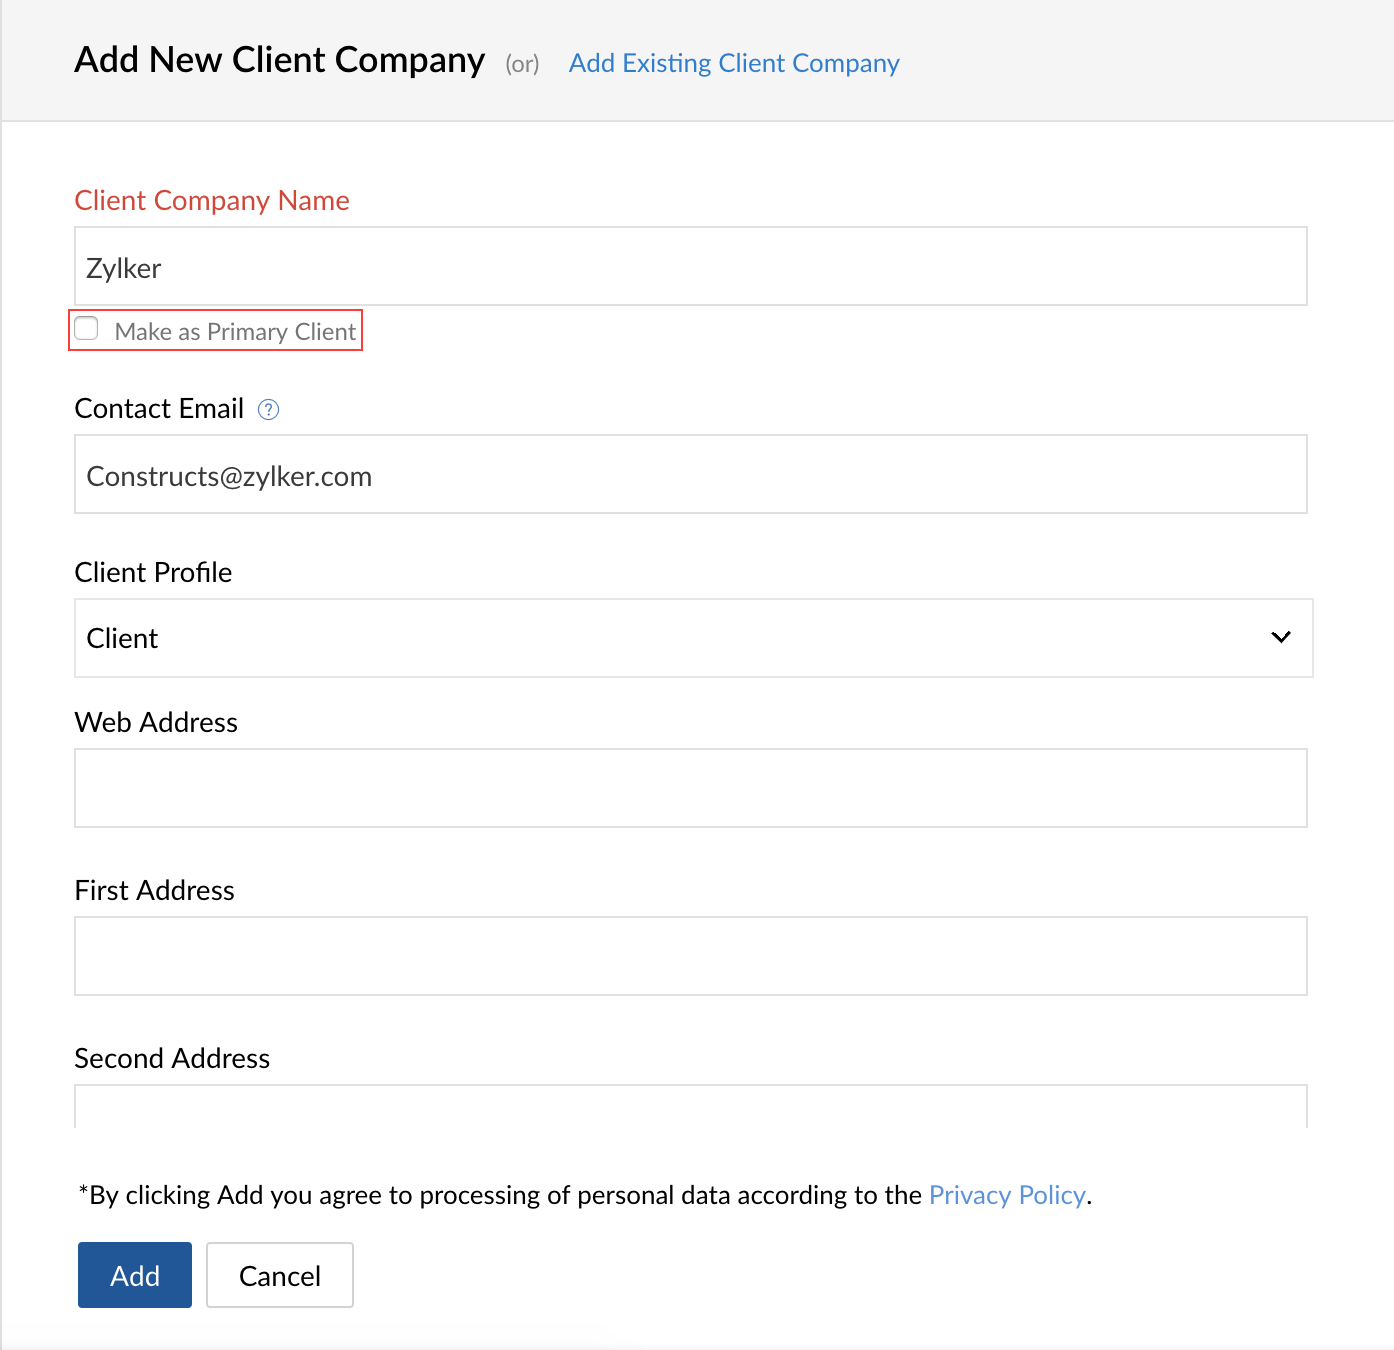Click the Contact Email help icon

tap(268, 409)
